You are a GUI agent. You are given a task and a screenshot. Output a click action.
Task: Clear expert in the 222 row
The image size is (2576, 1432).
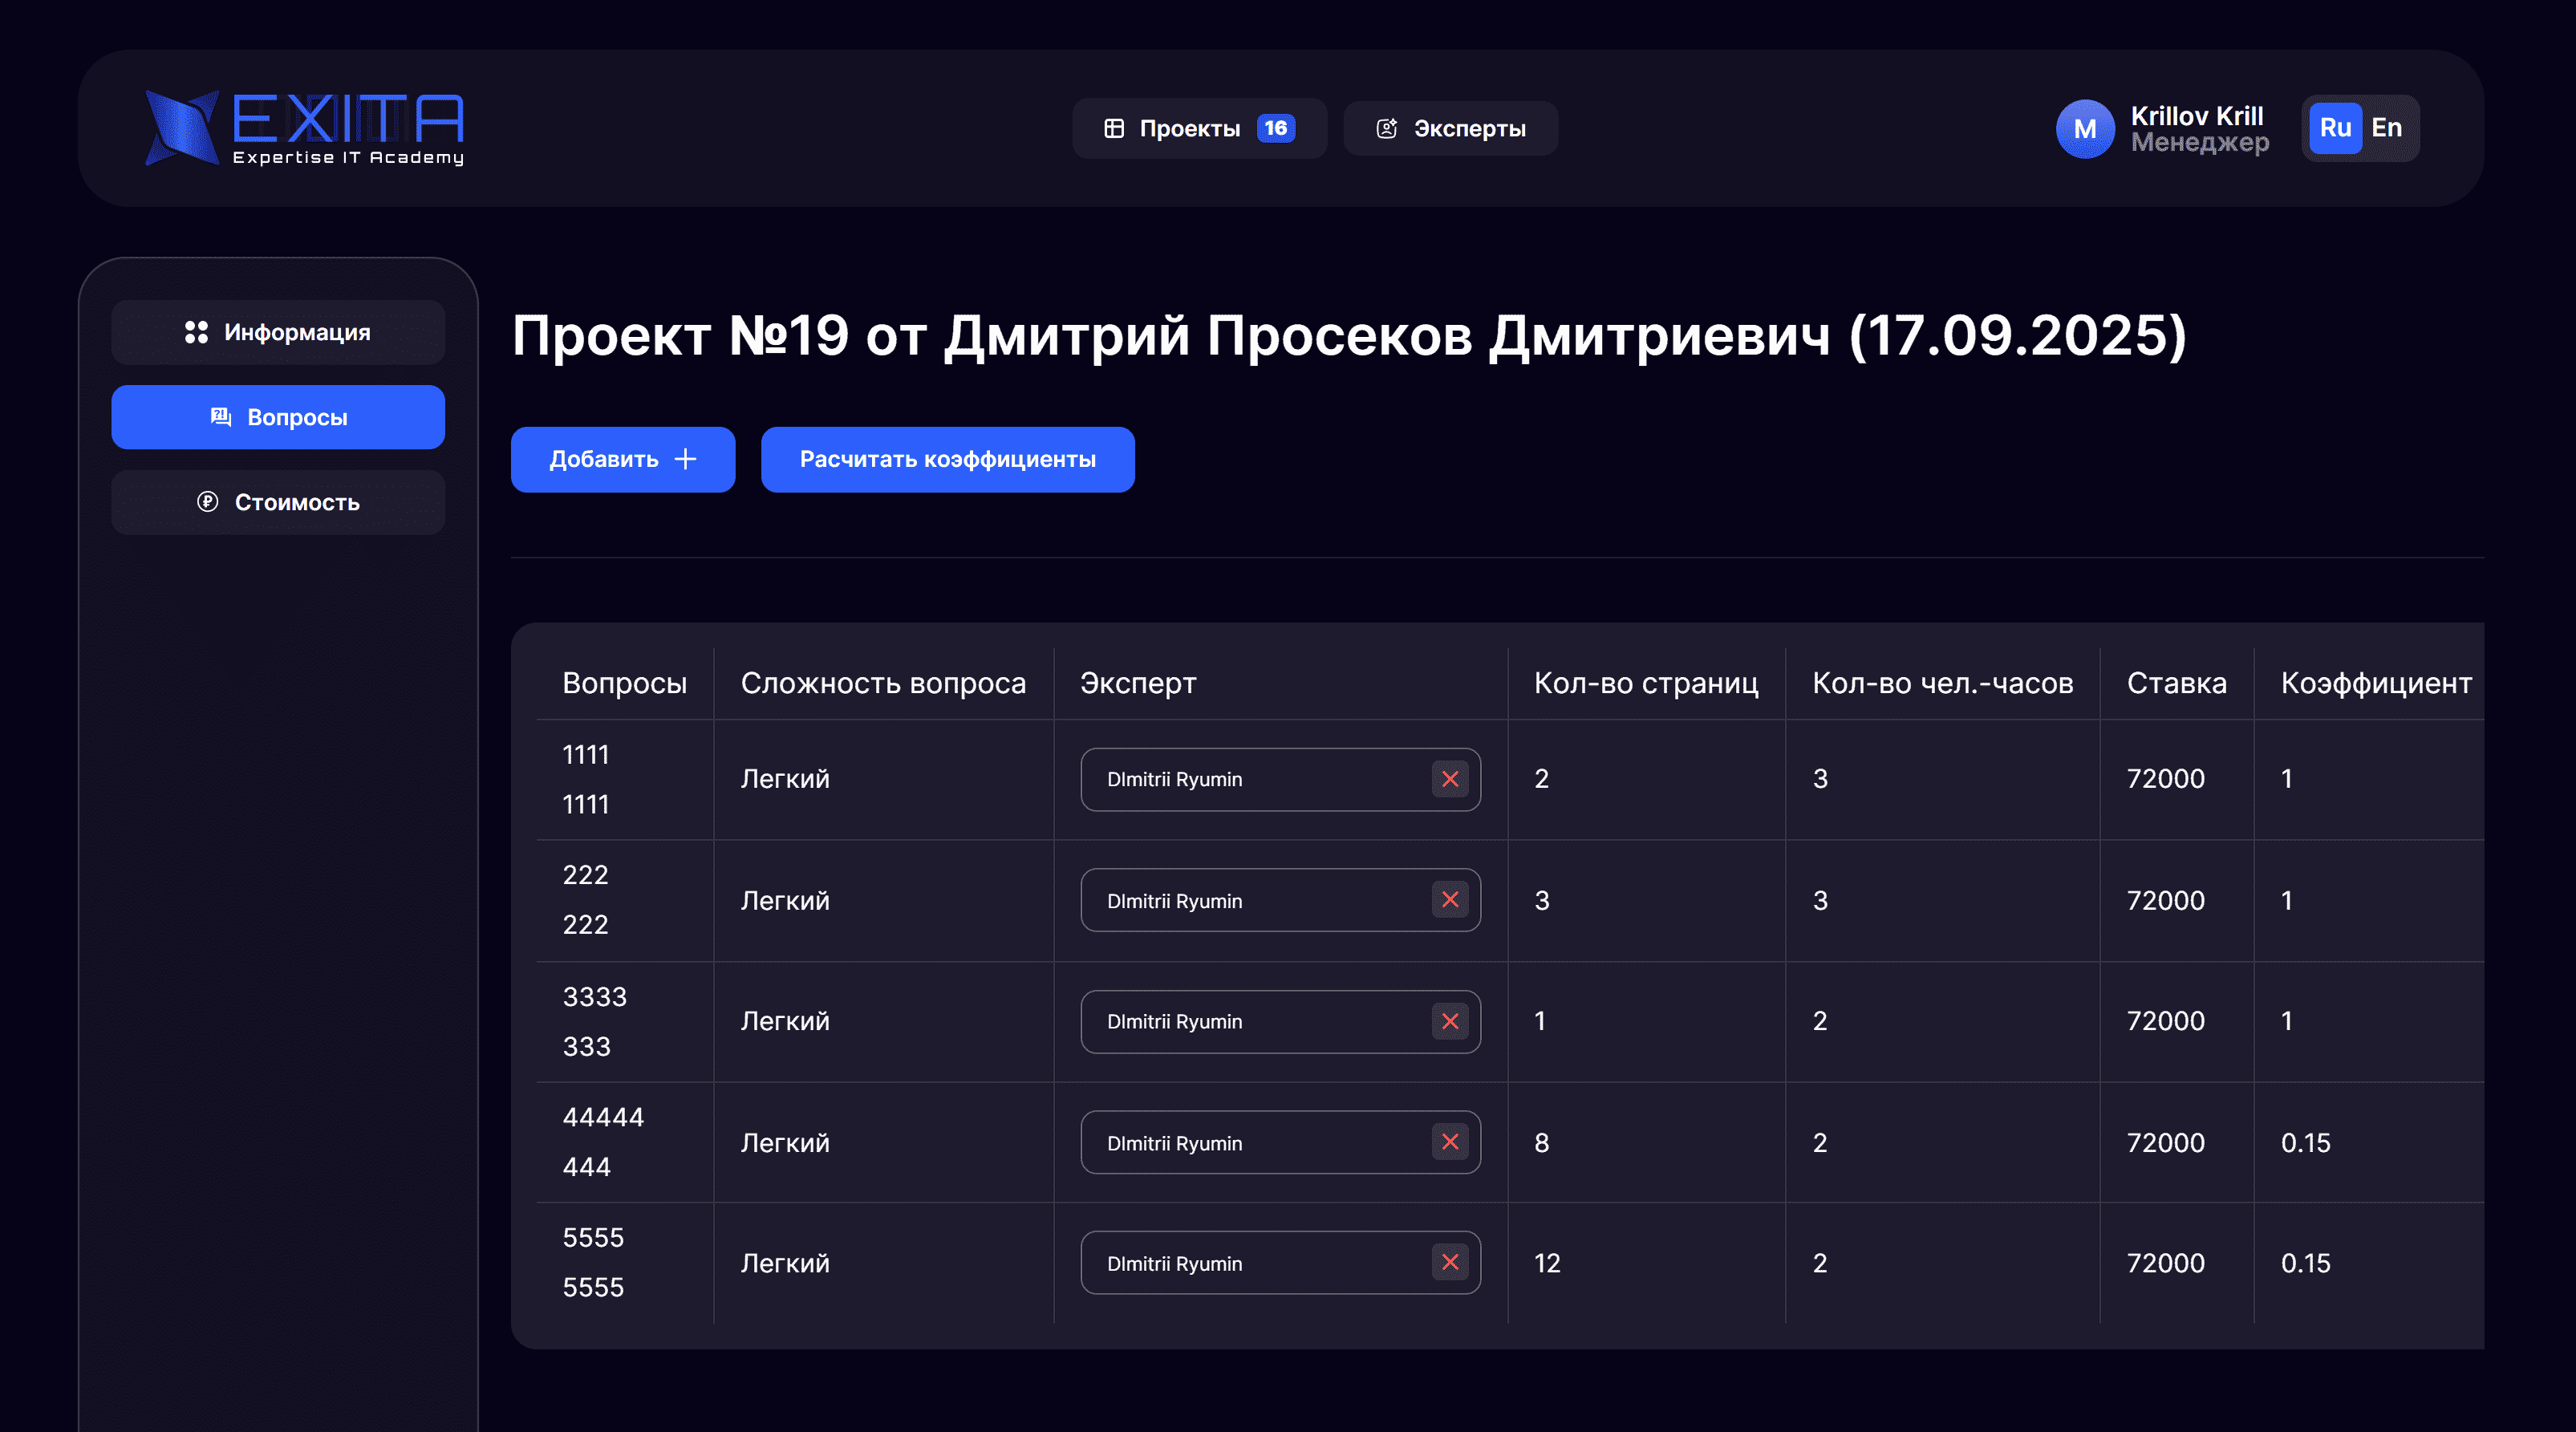[1449, 900]
